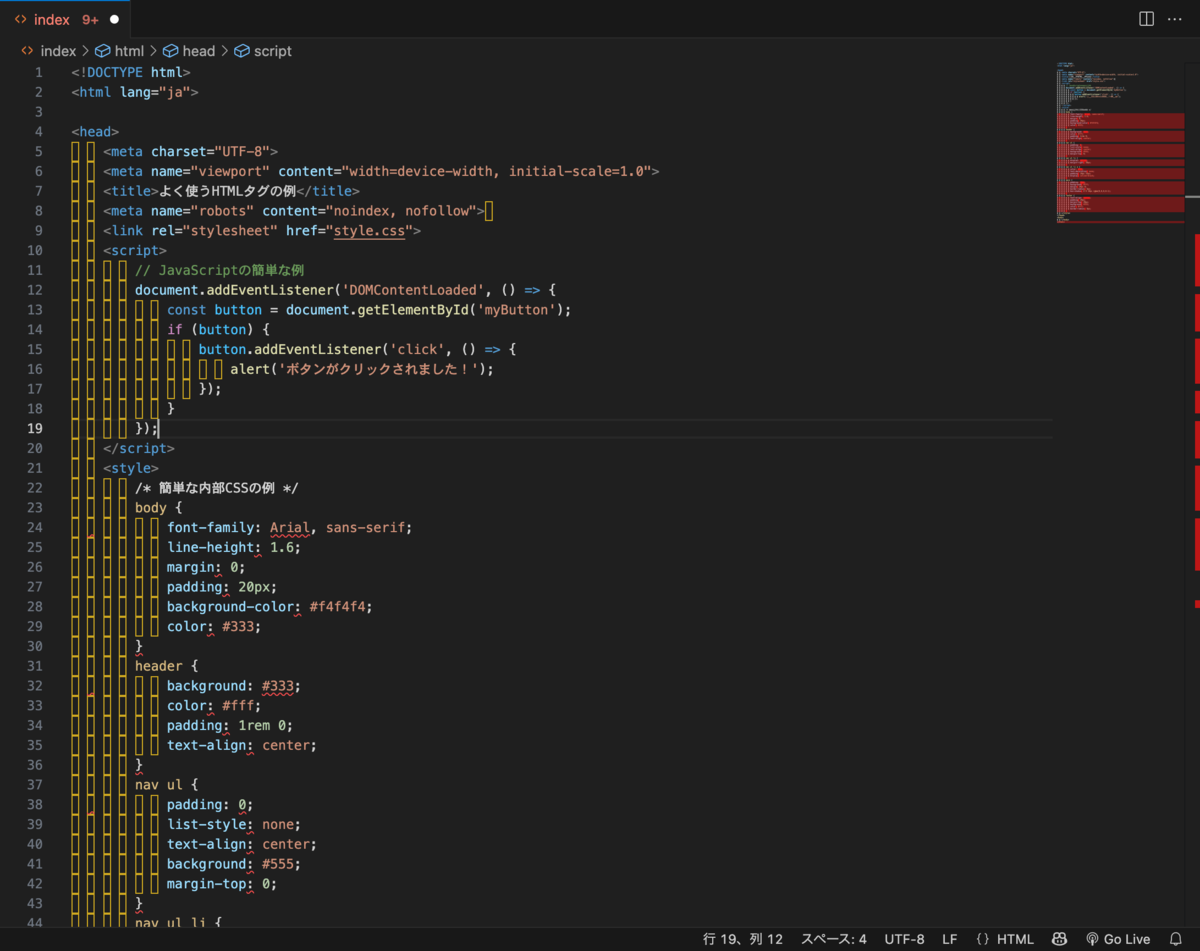The width and height of the screenshot is (1200, 951).
Task: Click the closing </script> tag
Action: click(139, 449)
